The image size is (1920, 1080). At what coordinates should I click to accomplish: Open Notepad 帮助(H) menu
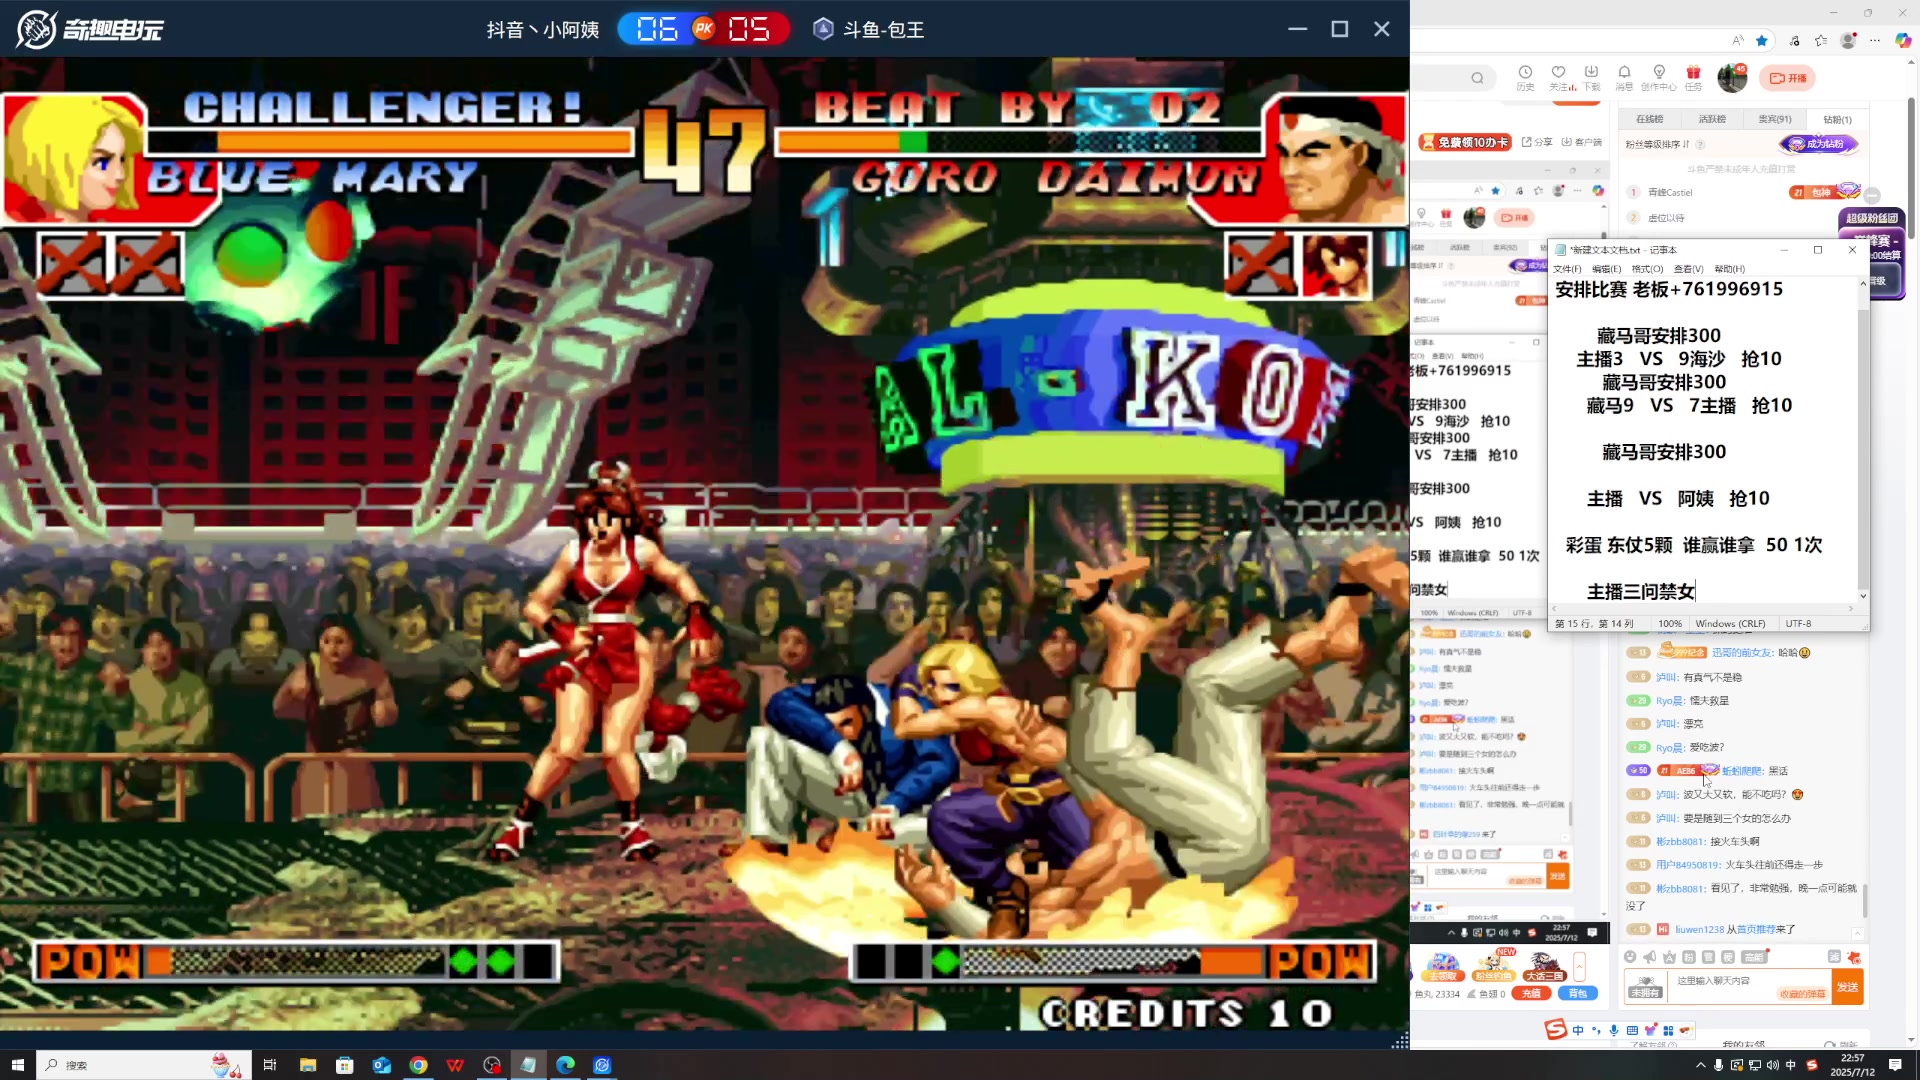1729,269
